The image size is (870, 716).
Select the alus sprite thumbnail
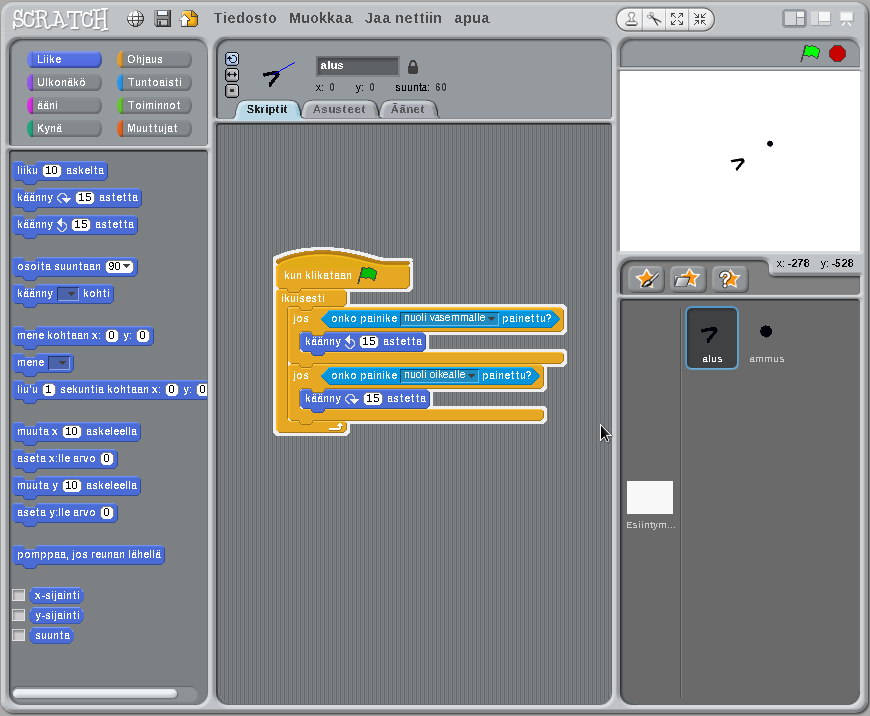[712, 338]
